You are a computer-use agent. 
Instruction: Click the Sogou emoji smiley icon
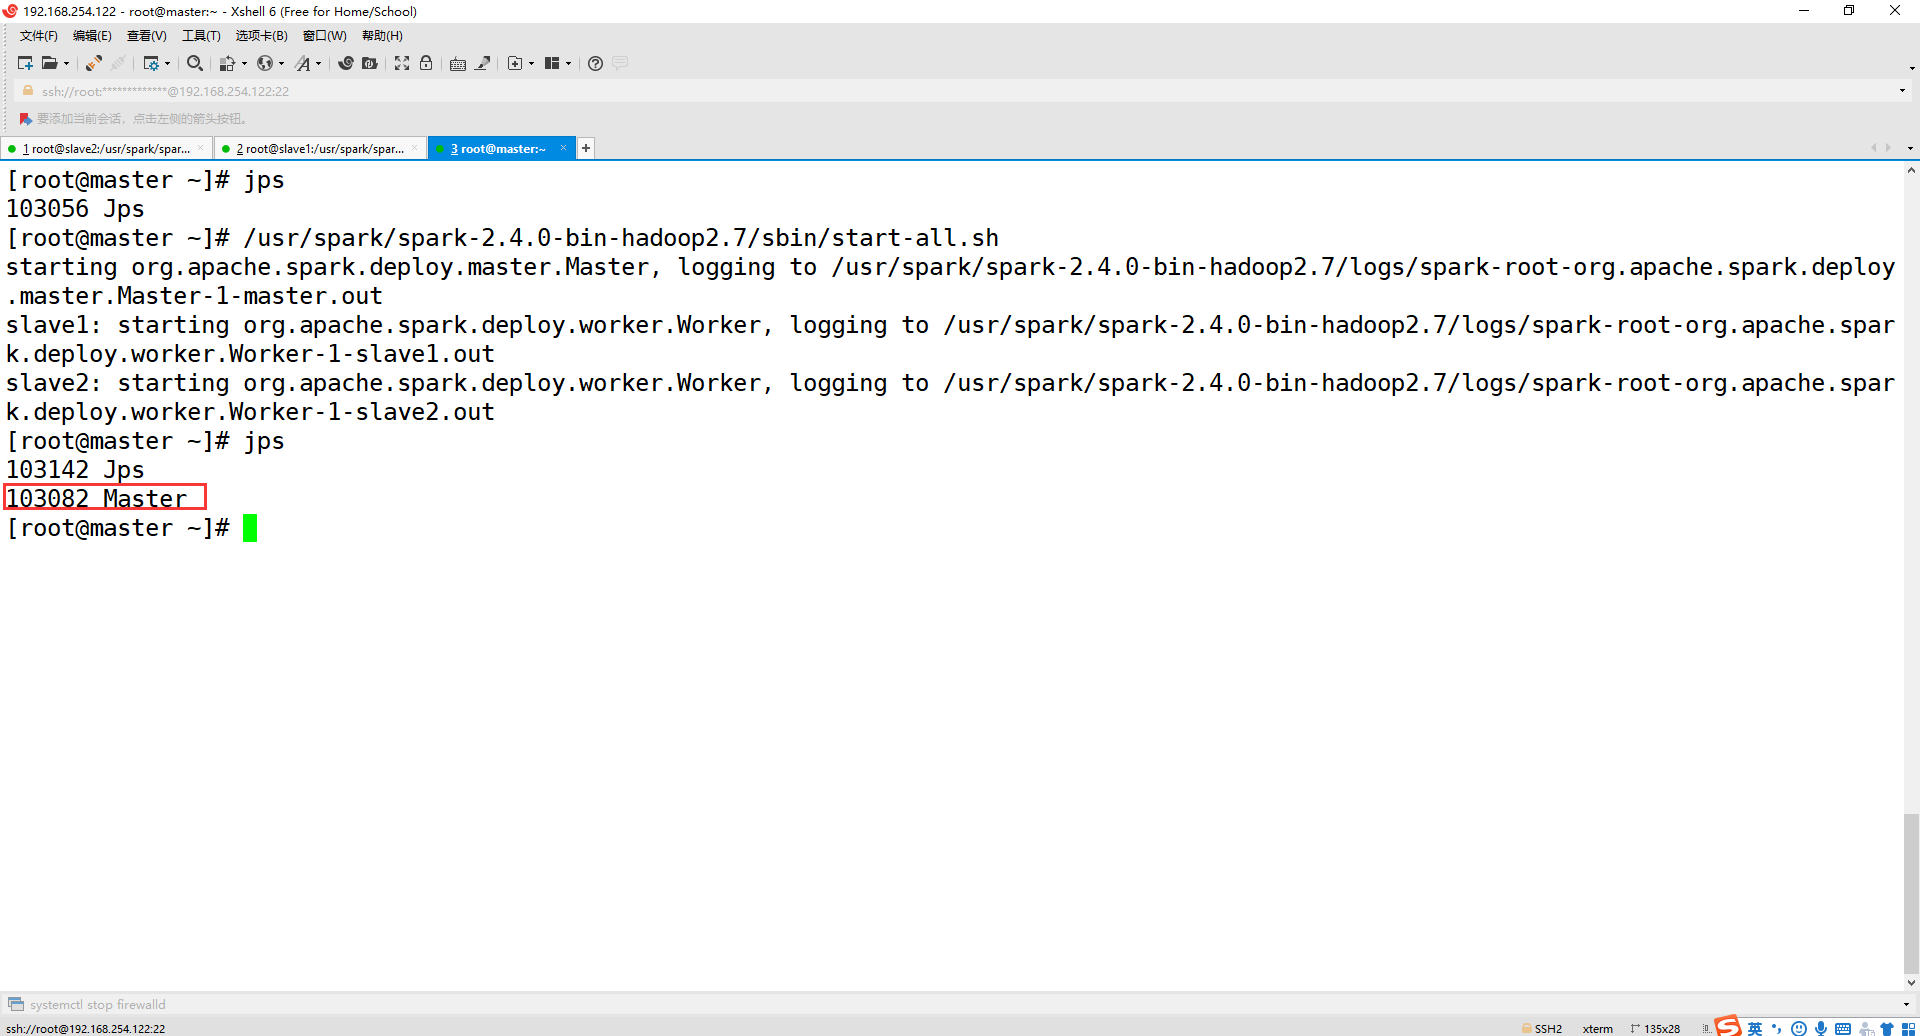1799,1029
